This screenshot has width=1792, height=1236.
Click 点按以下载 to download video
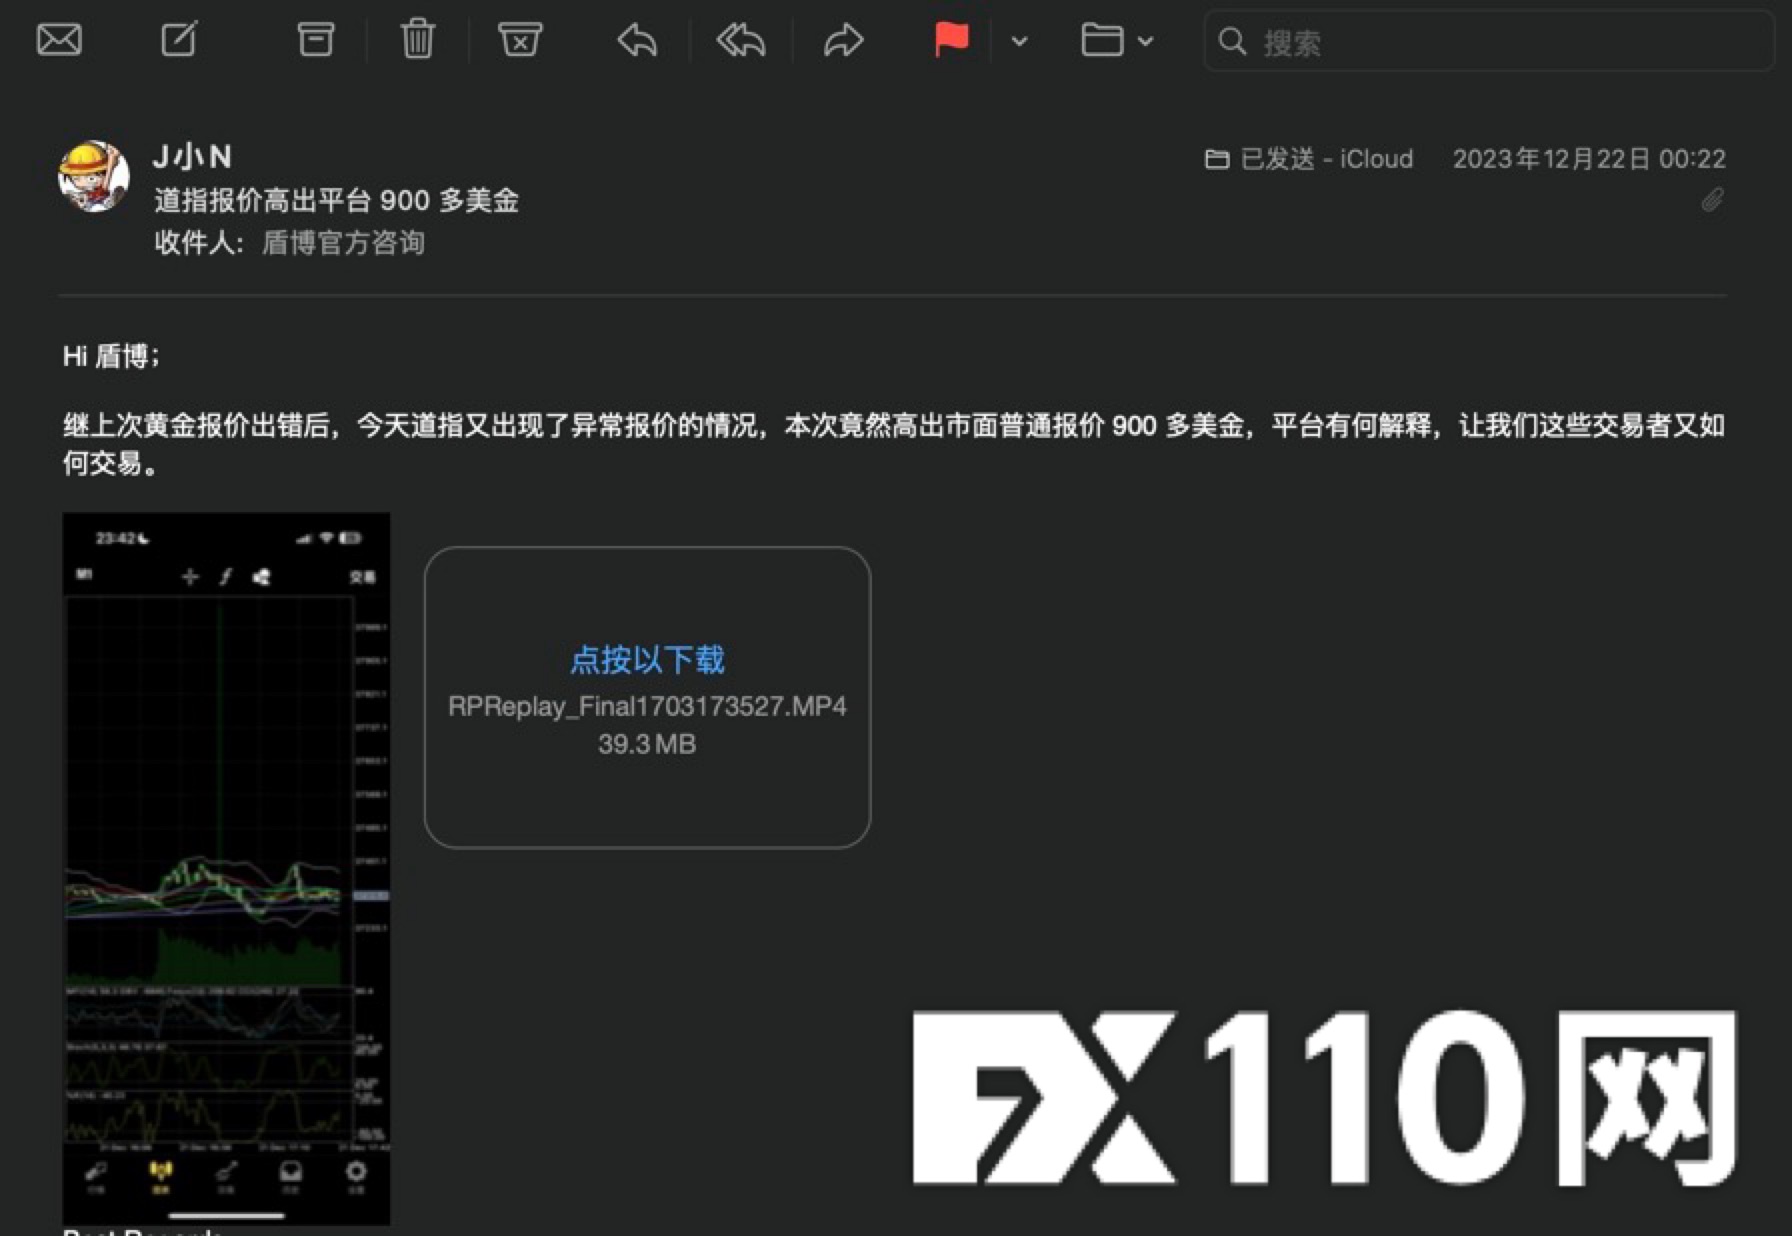pyautogui.click(x=647, y=660)
